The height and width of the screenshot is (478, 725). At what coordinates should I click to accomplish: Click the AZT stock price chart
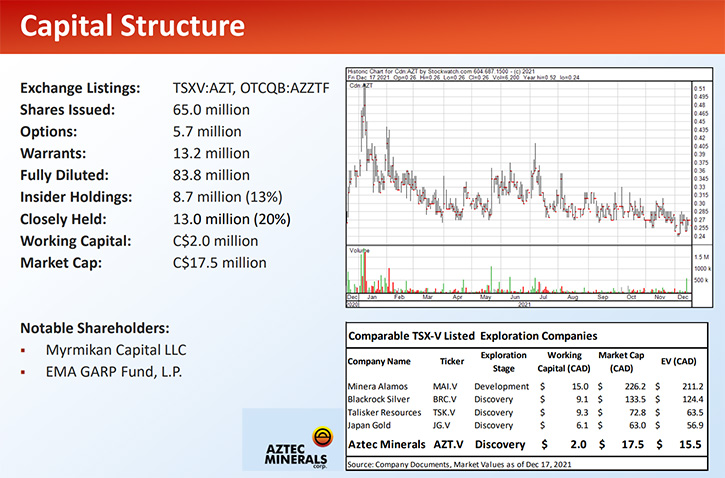tap(519, 164)
